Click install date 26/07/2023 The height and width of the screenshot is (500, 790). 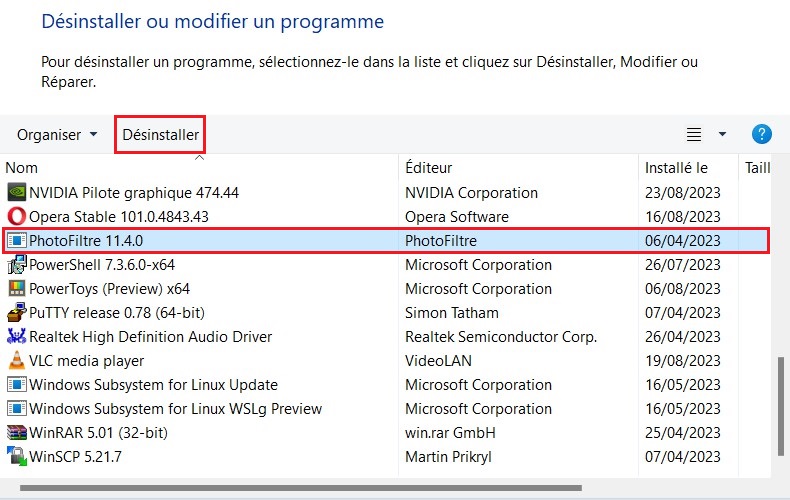coord(683,265)
